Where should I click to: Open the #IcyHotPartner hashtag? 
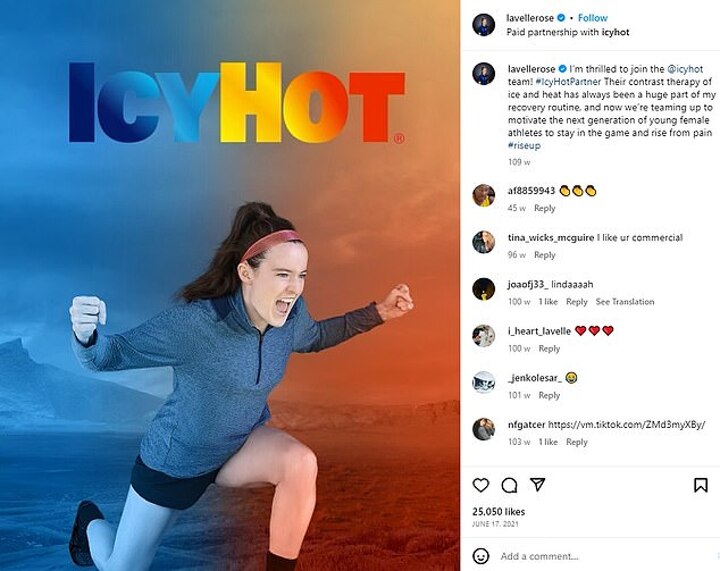pos(568,82)
